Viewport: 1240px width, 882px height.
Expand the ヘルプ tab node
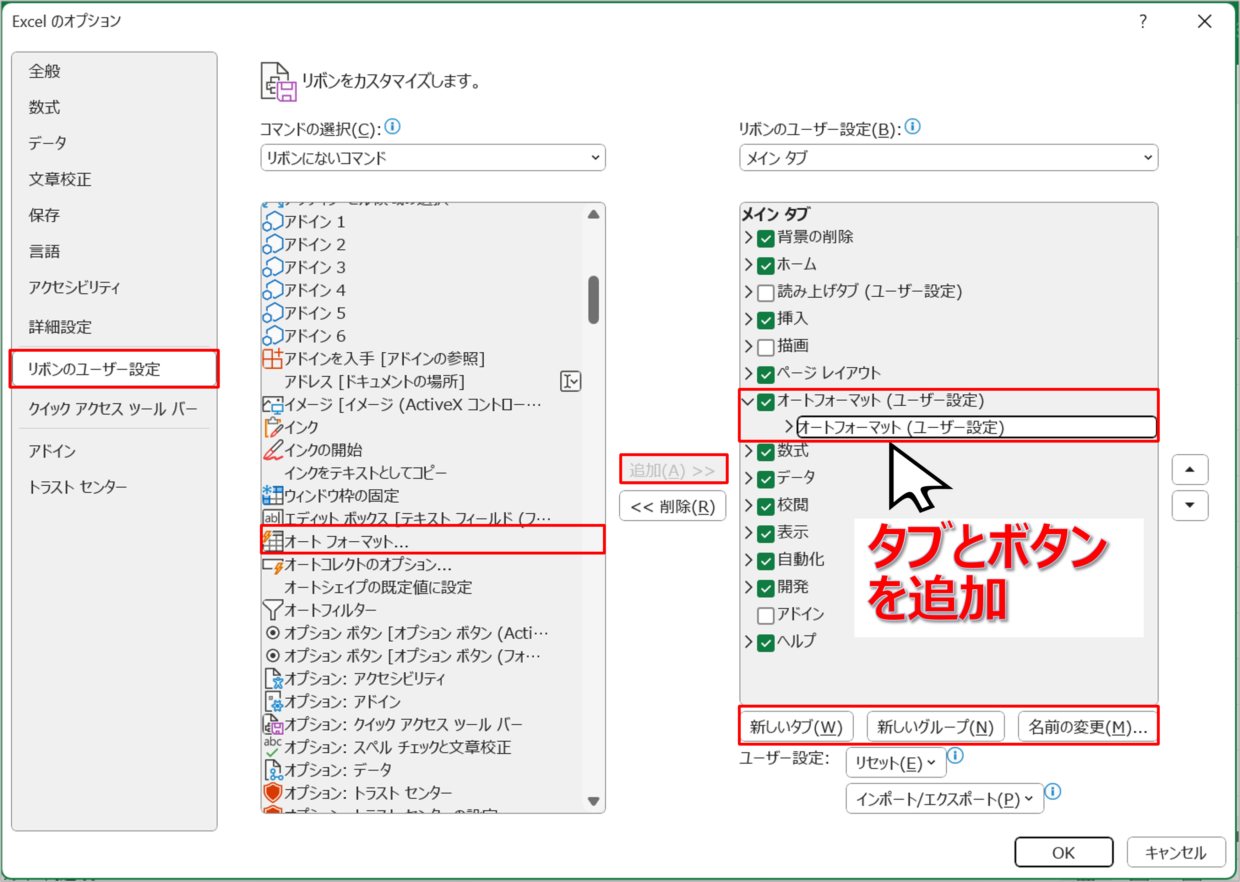(748, 641)
